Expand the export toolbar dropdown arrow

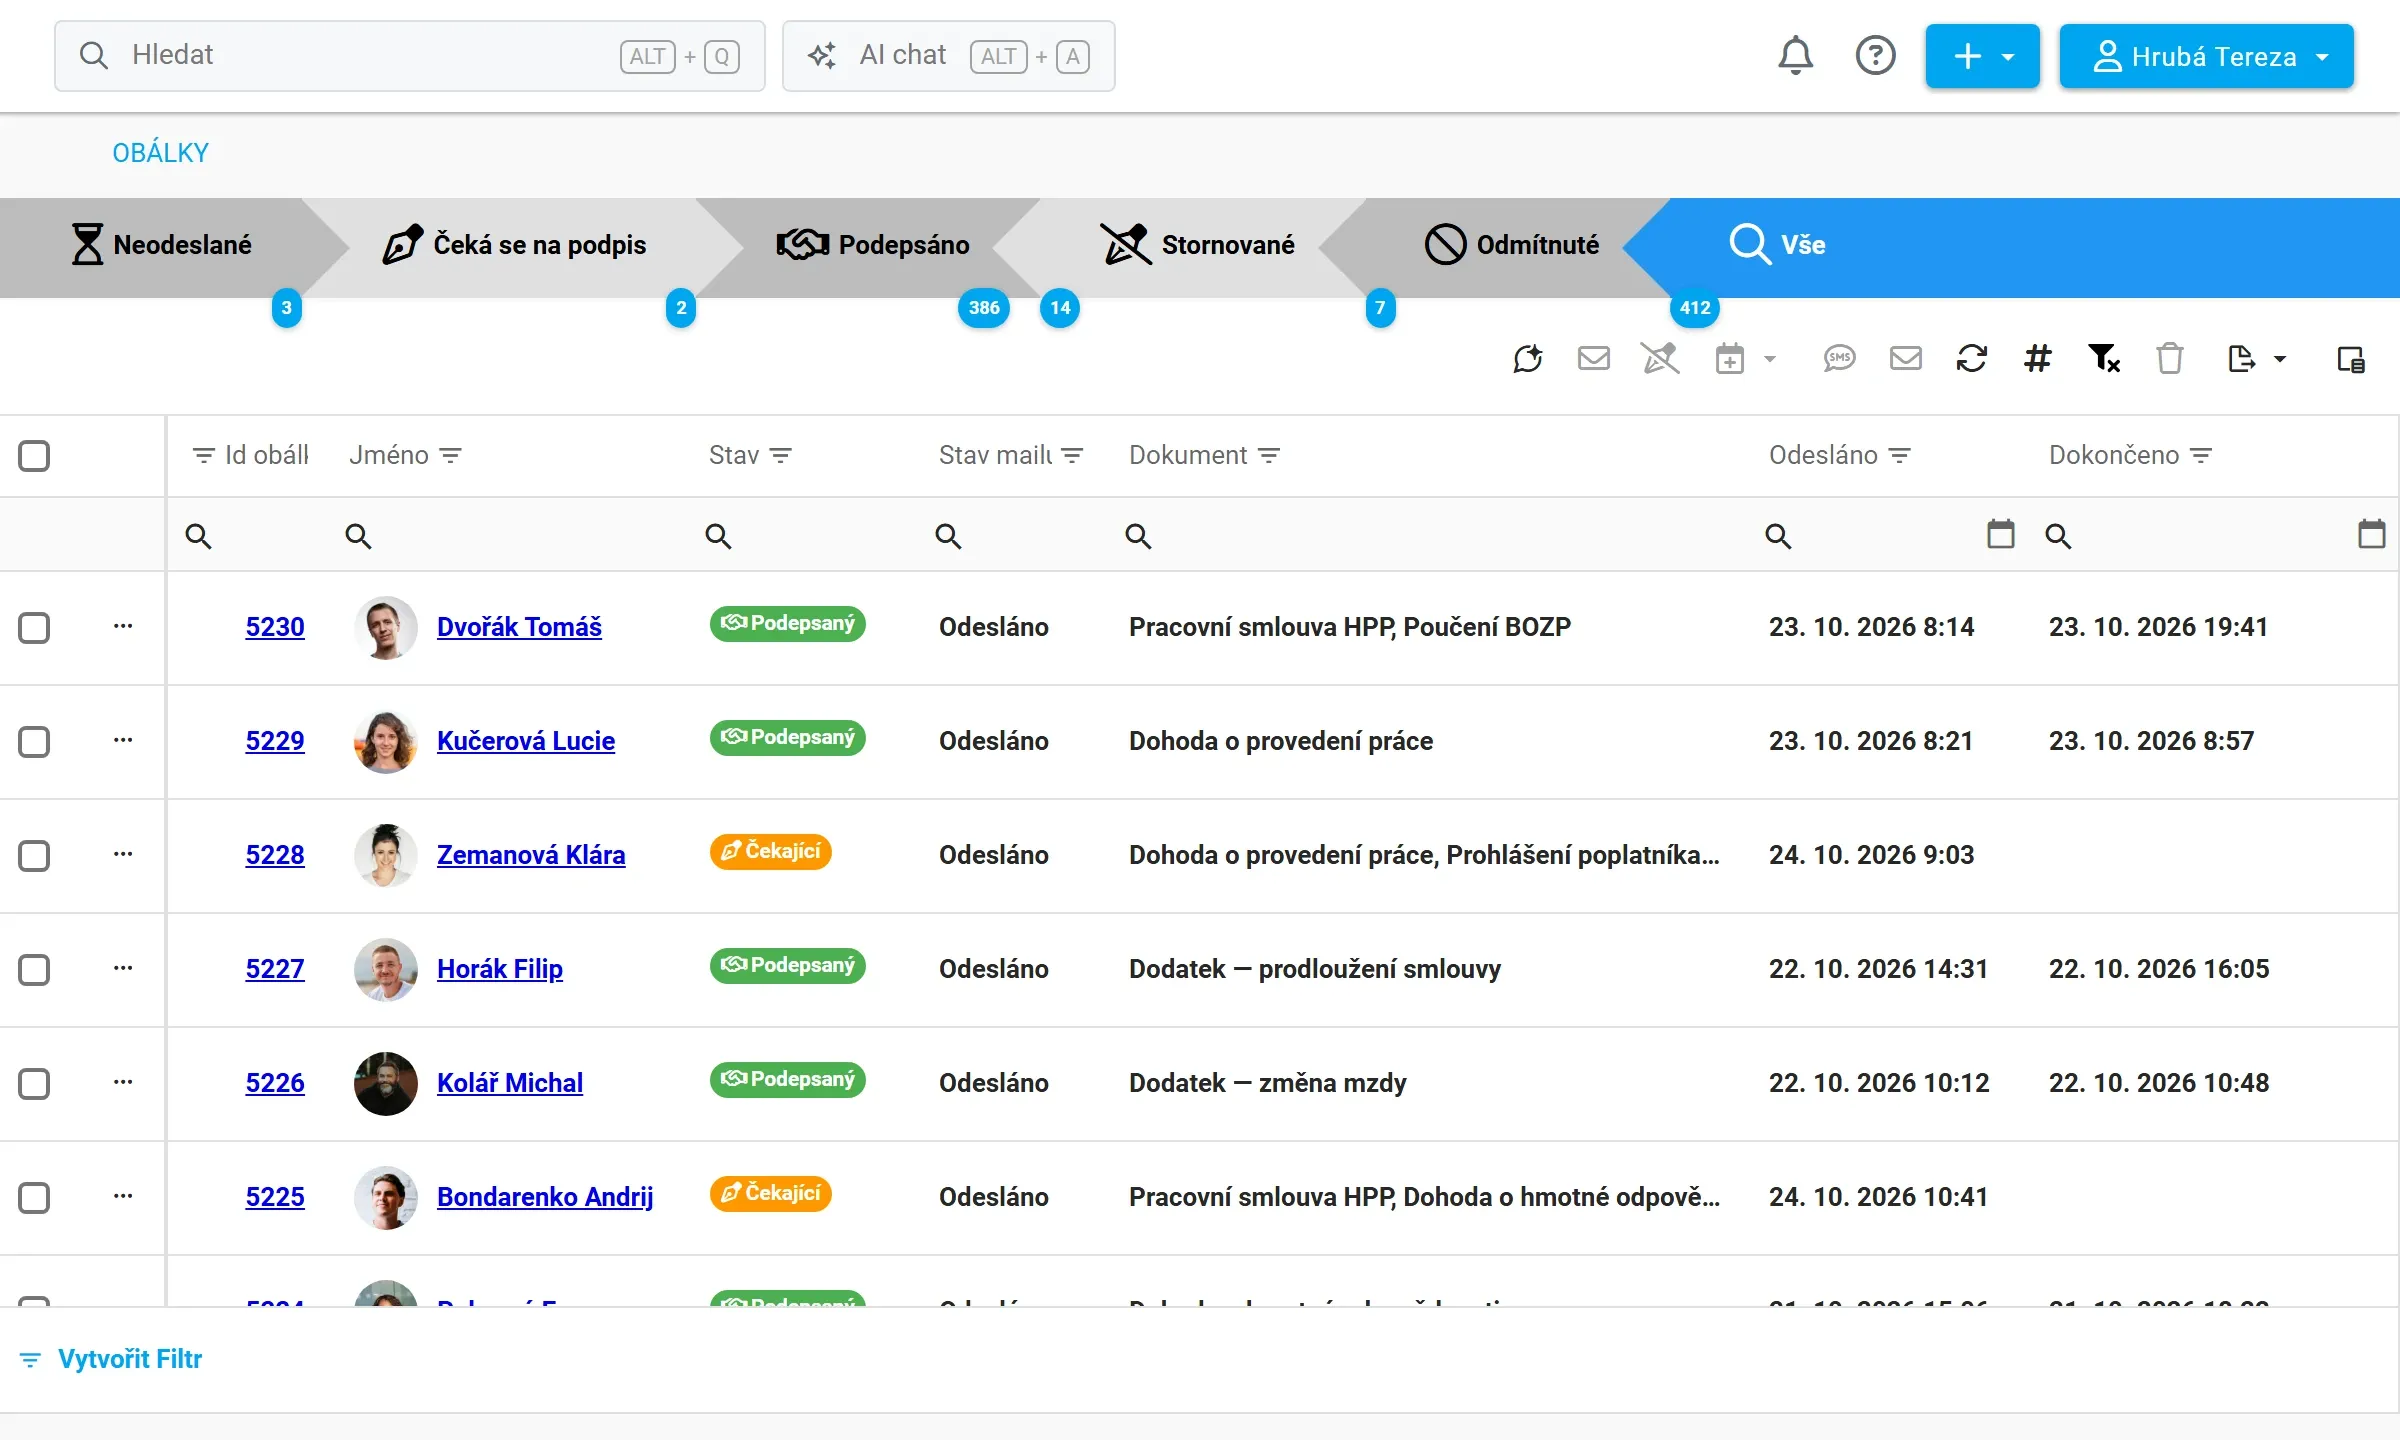click(2280, 359)
